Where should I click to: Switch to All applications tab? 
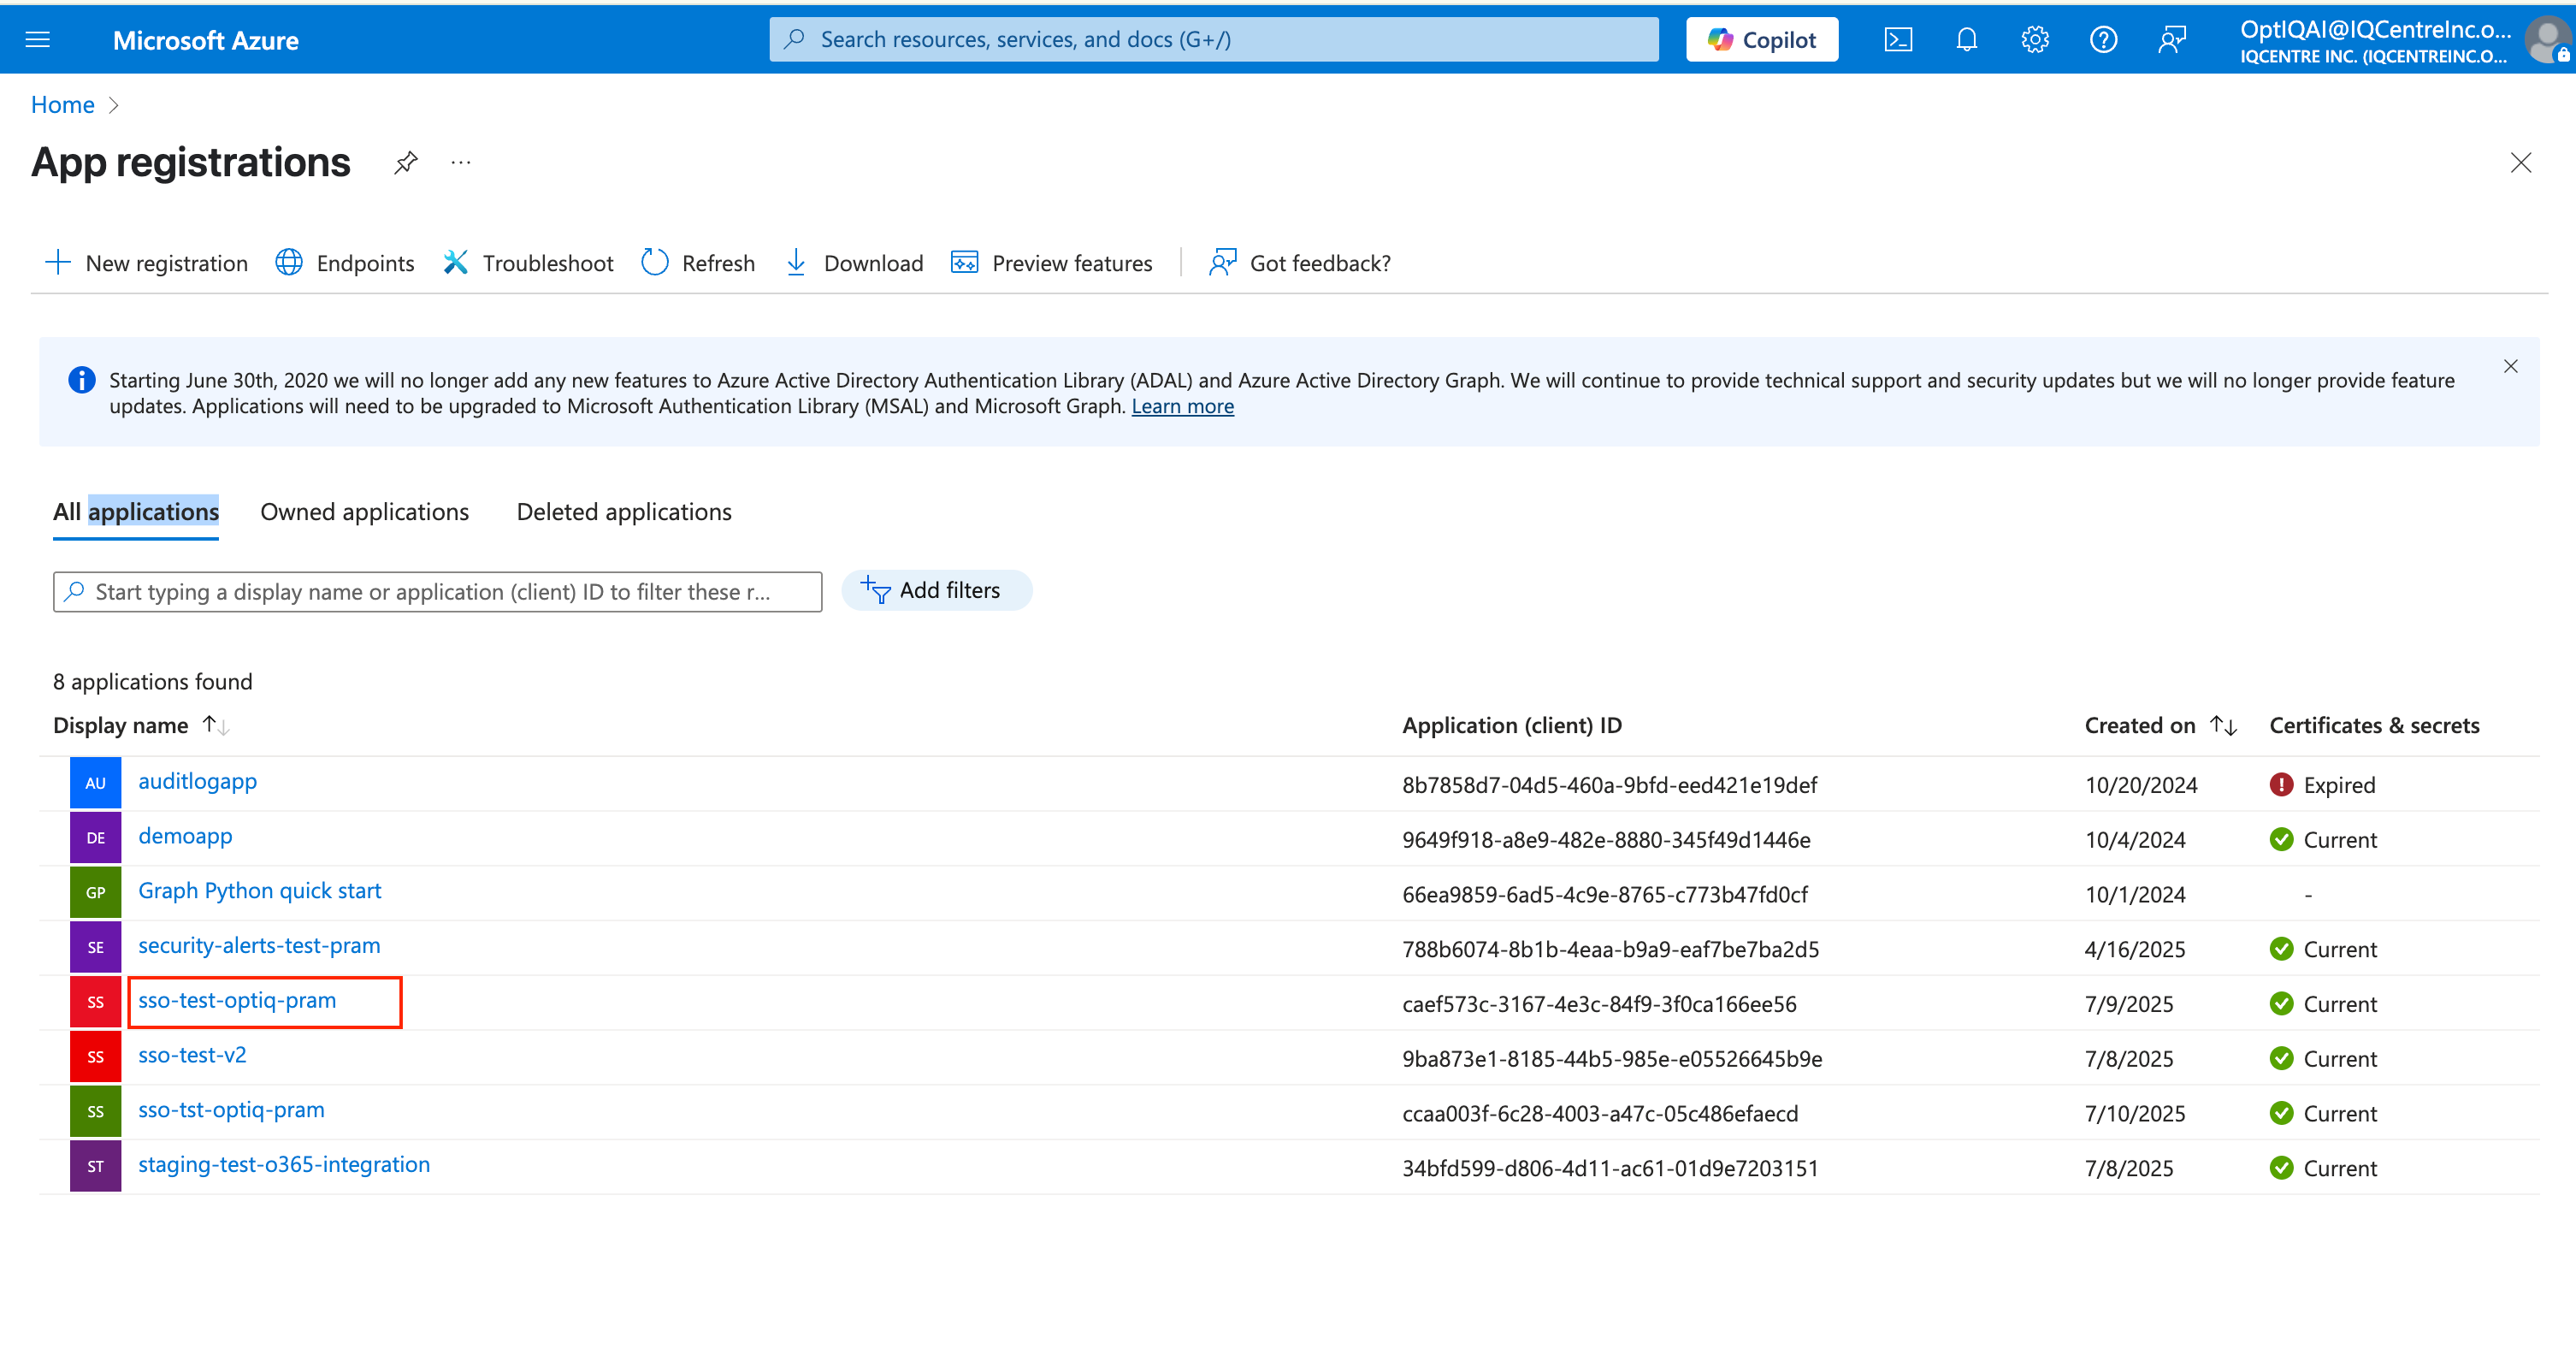pyautogui.click(x=136, y=512)
